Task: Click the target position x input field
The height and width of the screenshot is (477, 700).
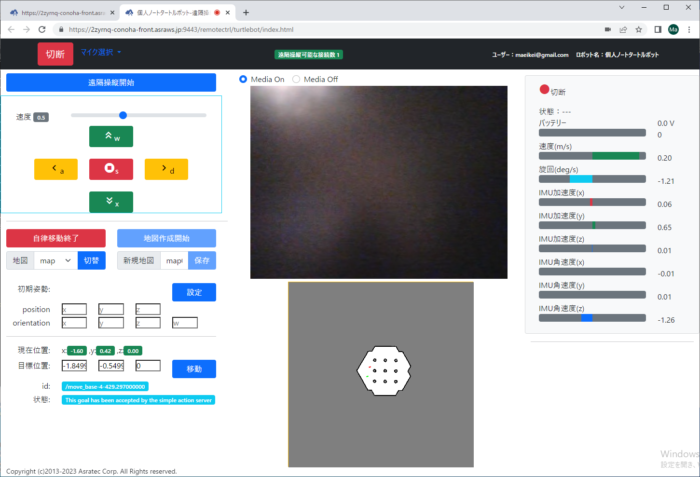Action: [74, 366]
